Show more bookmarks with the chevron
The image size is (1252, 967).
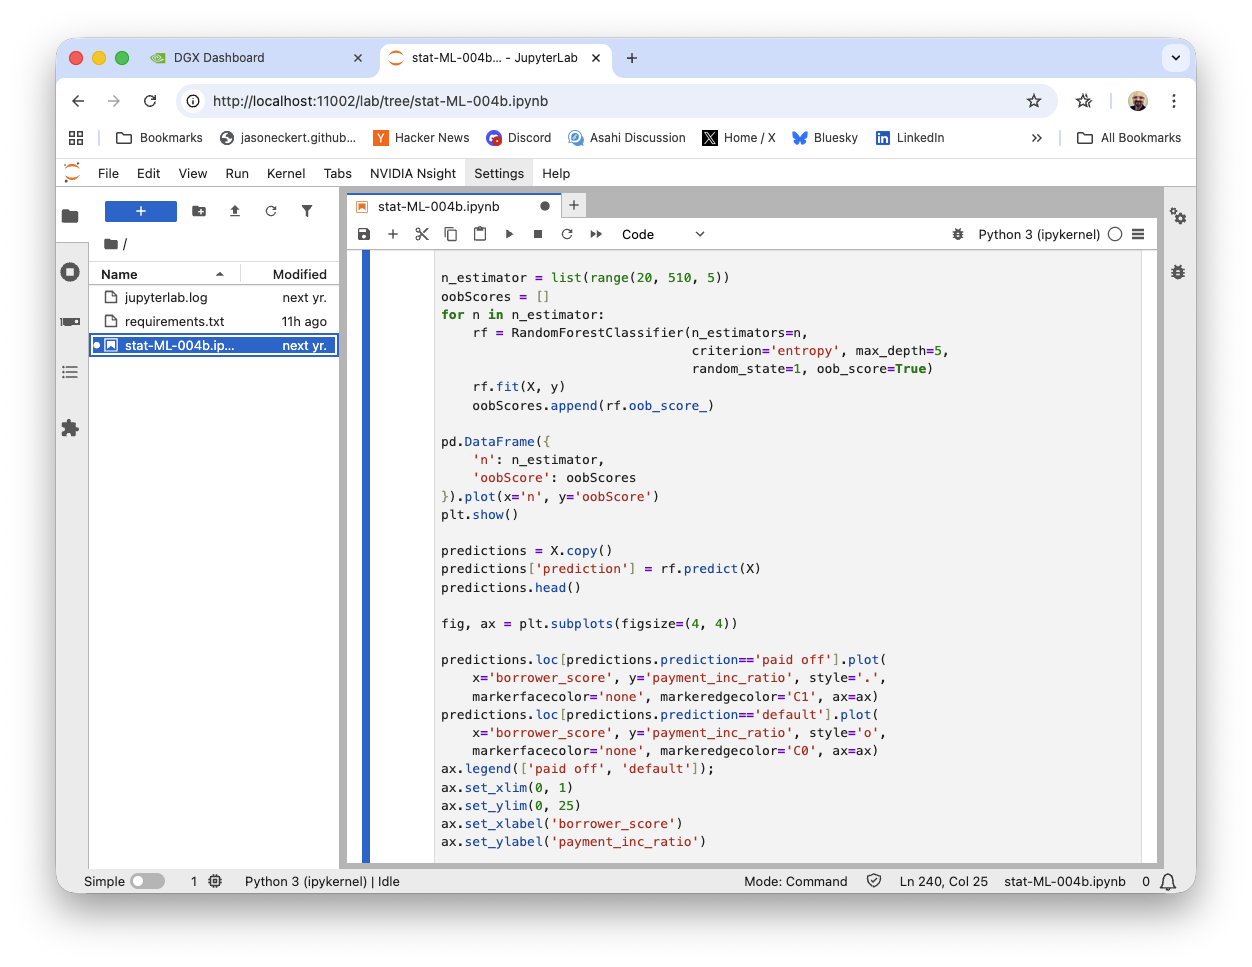point(1036,138)
